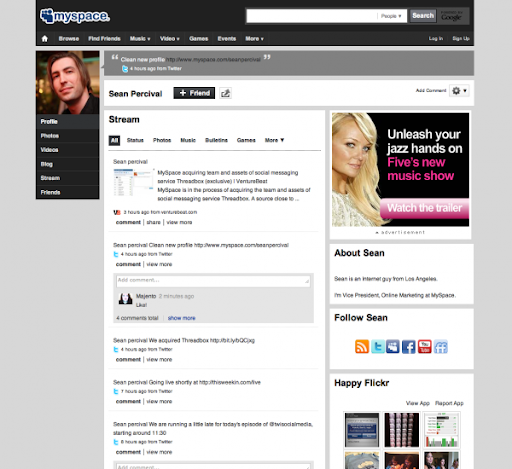Open Videos in the left sidebar
This screenshot has width=512, height=469.
(68, 150)
